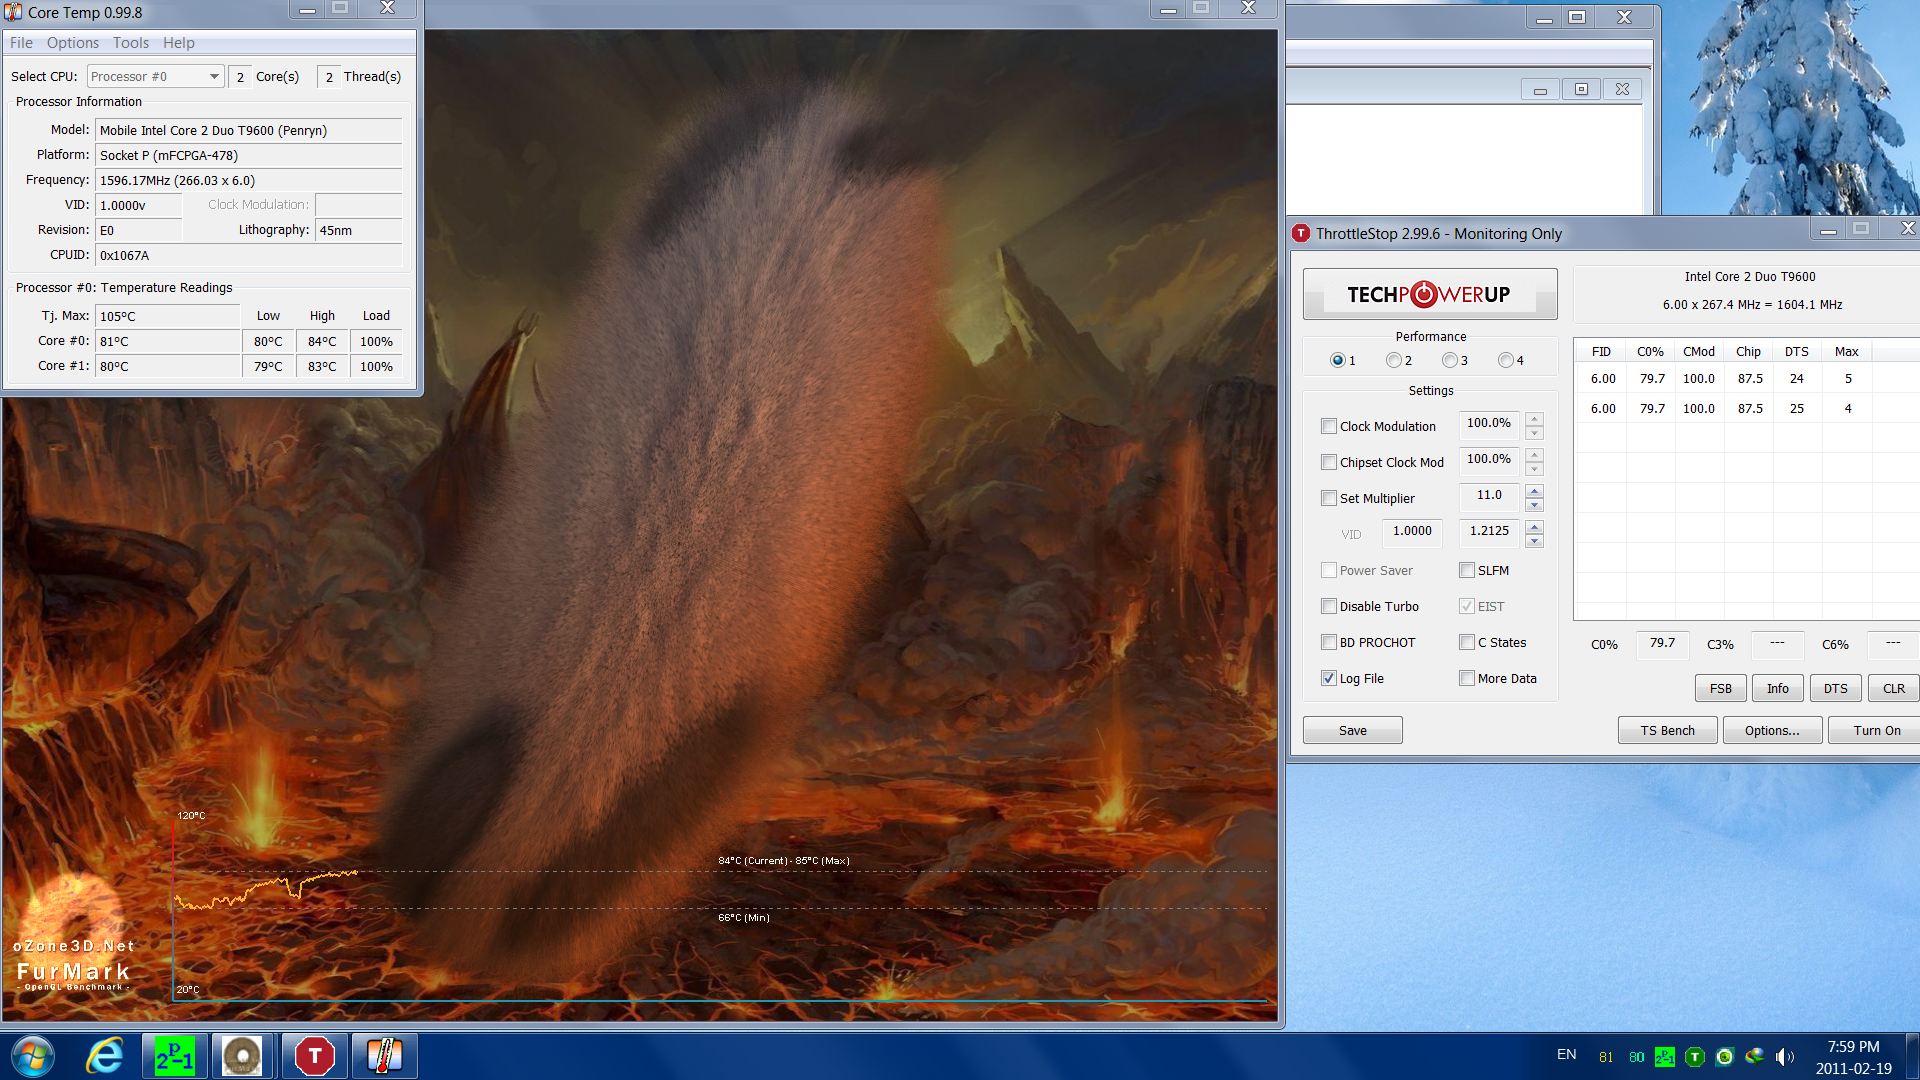Click the DTS button
Viewport: 1920px width, 1080px height.
(x=1835, y=688)
